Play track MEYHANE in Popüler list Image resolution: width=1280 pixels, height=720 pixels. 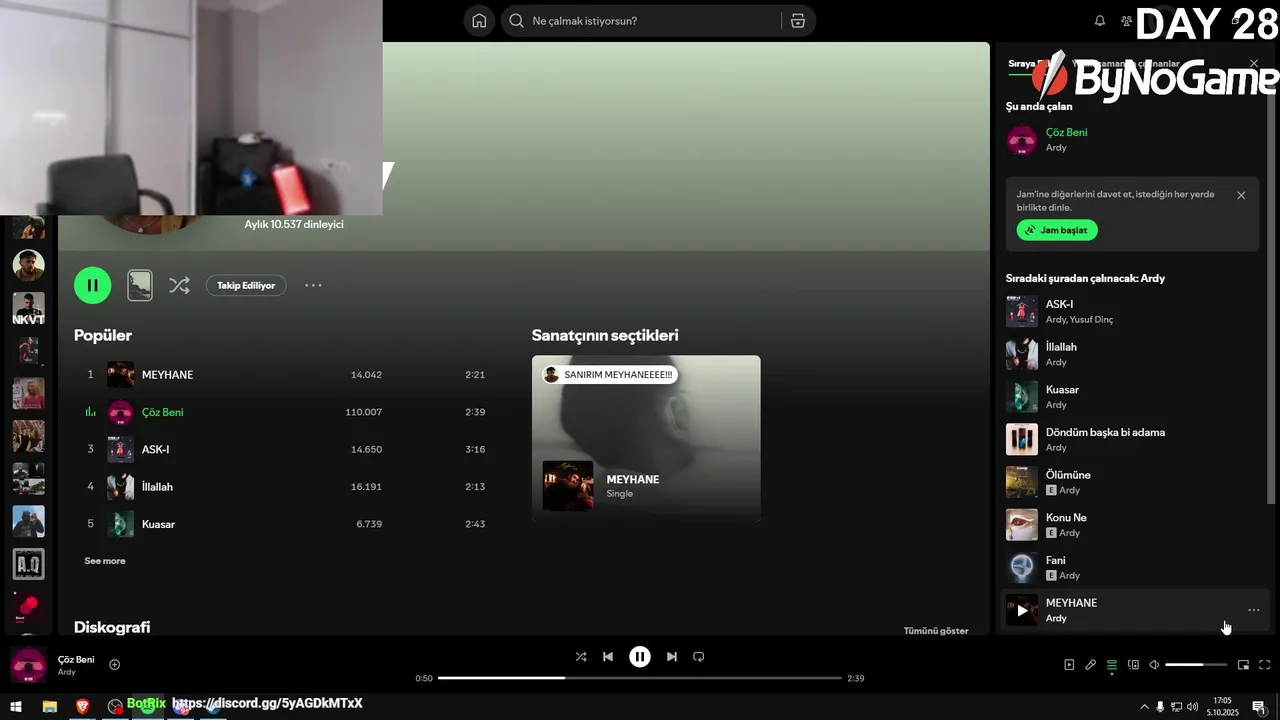(x=284, y=375)
